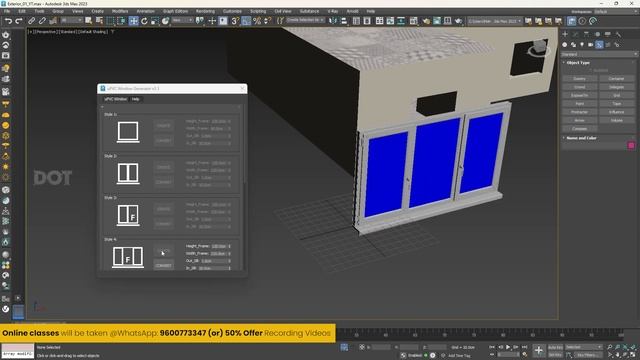Click the Rectangular Selection Region icon

[110, 21]
